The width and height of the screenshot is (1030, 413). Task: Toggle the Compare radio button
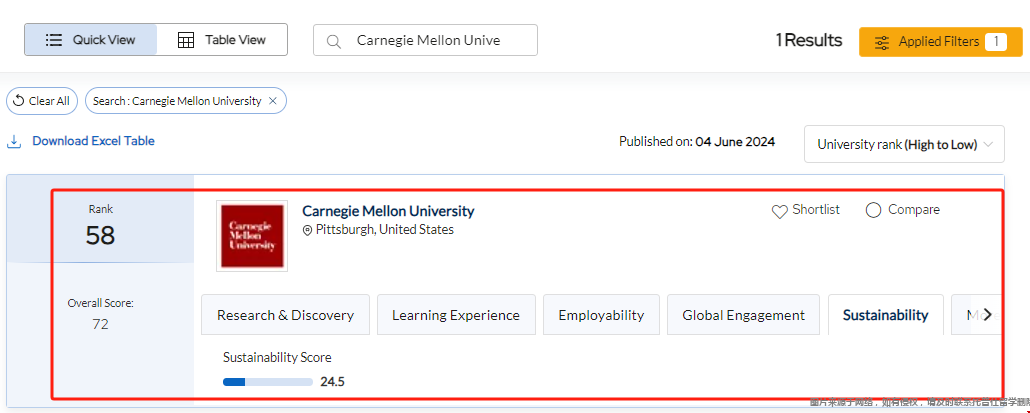(x=873, y=210)
